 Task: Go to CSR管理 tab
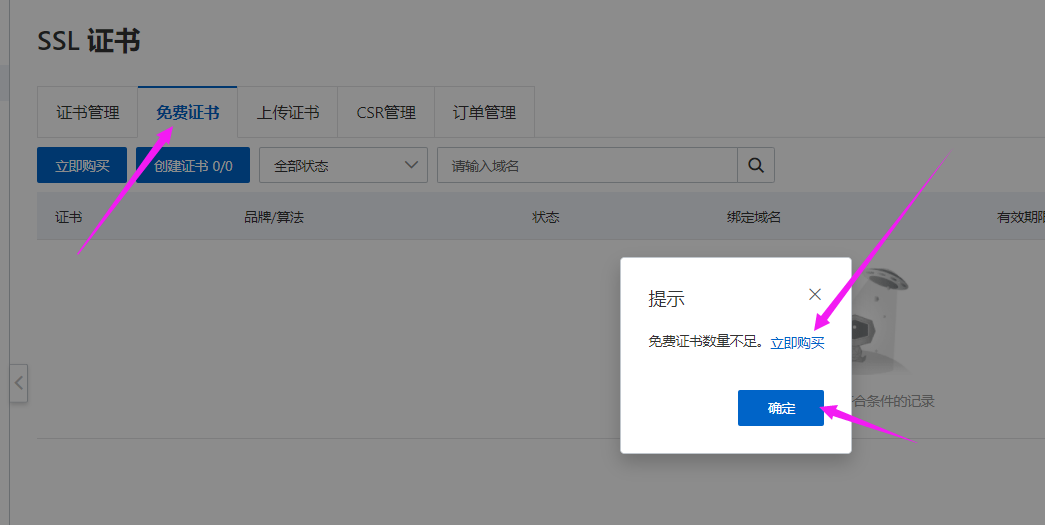pyautogui.click(x=386, y=112)
